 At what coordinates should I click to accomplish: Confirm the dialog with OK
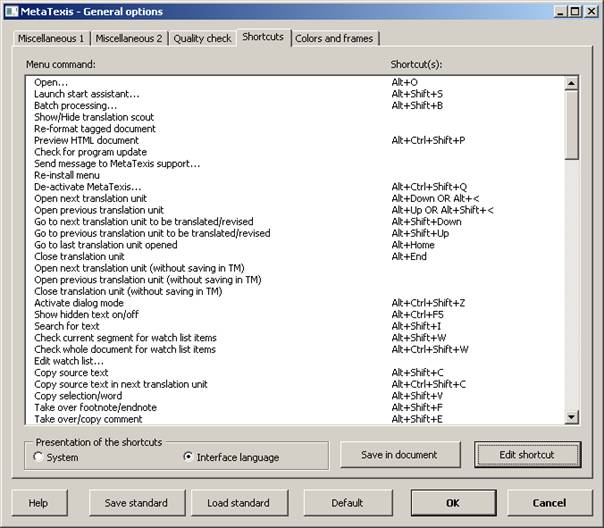click(453, 503)
